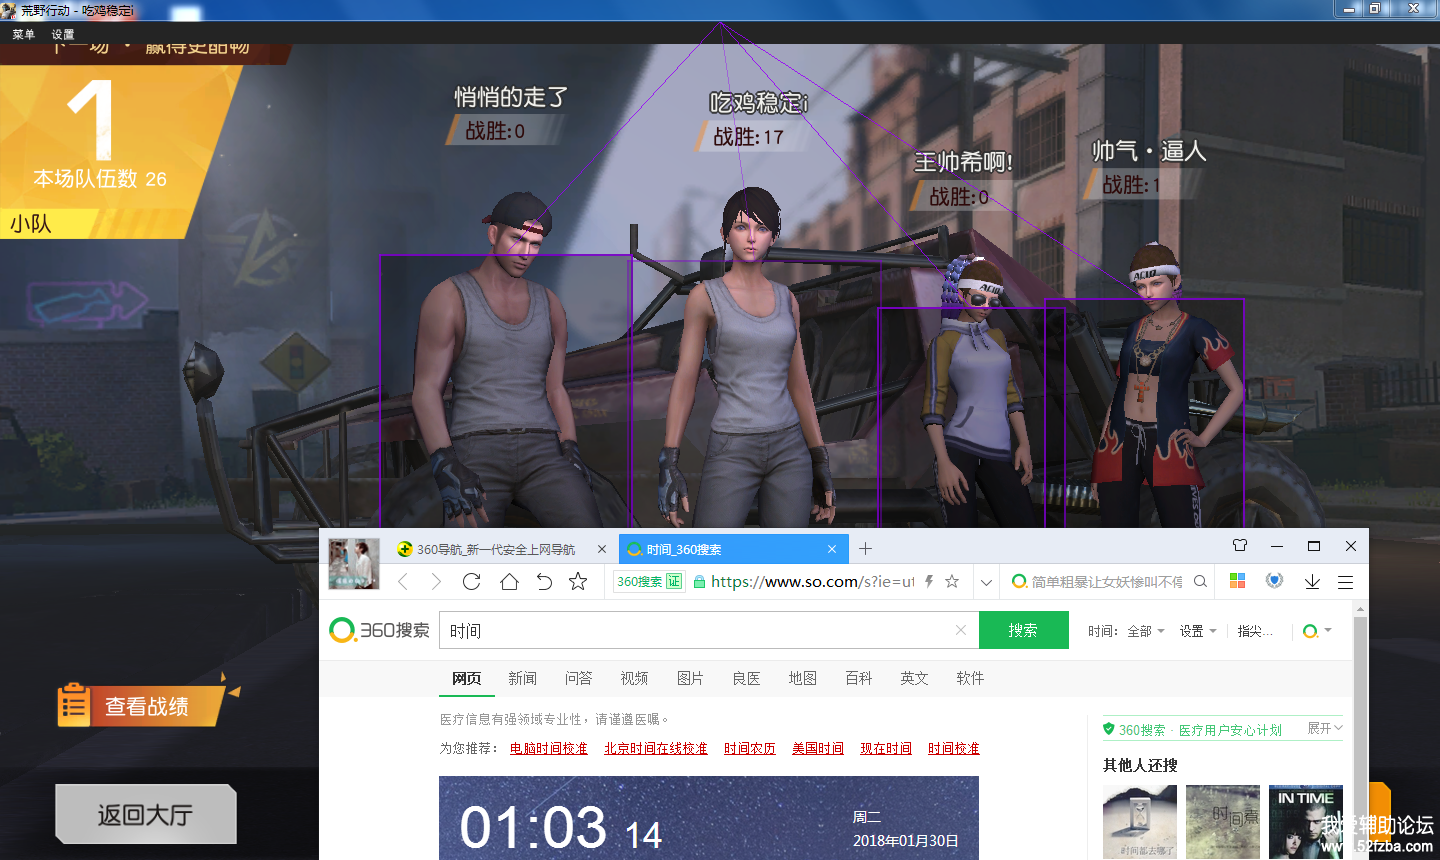Select the 网页 search category
Image resolution: width=1440 pixels, height=860 pixels.
(467, 678)
